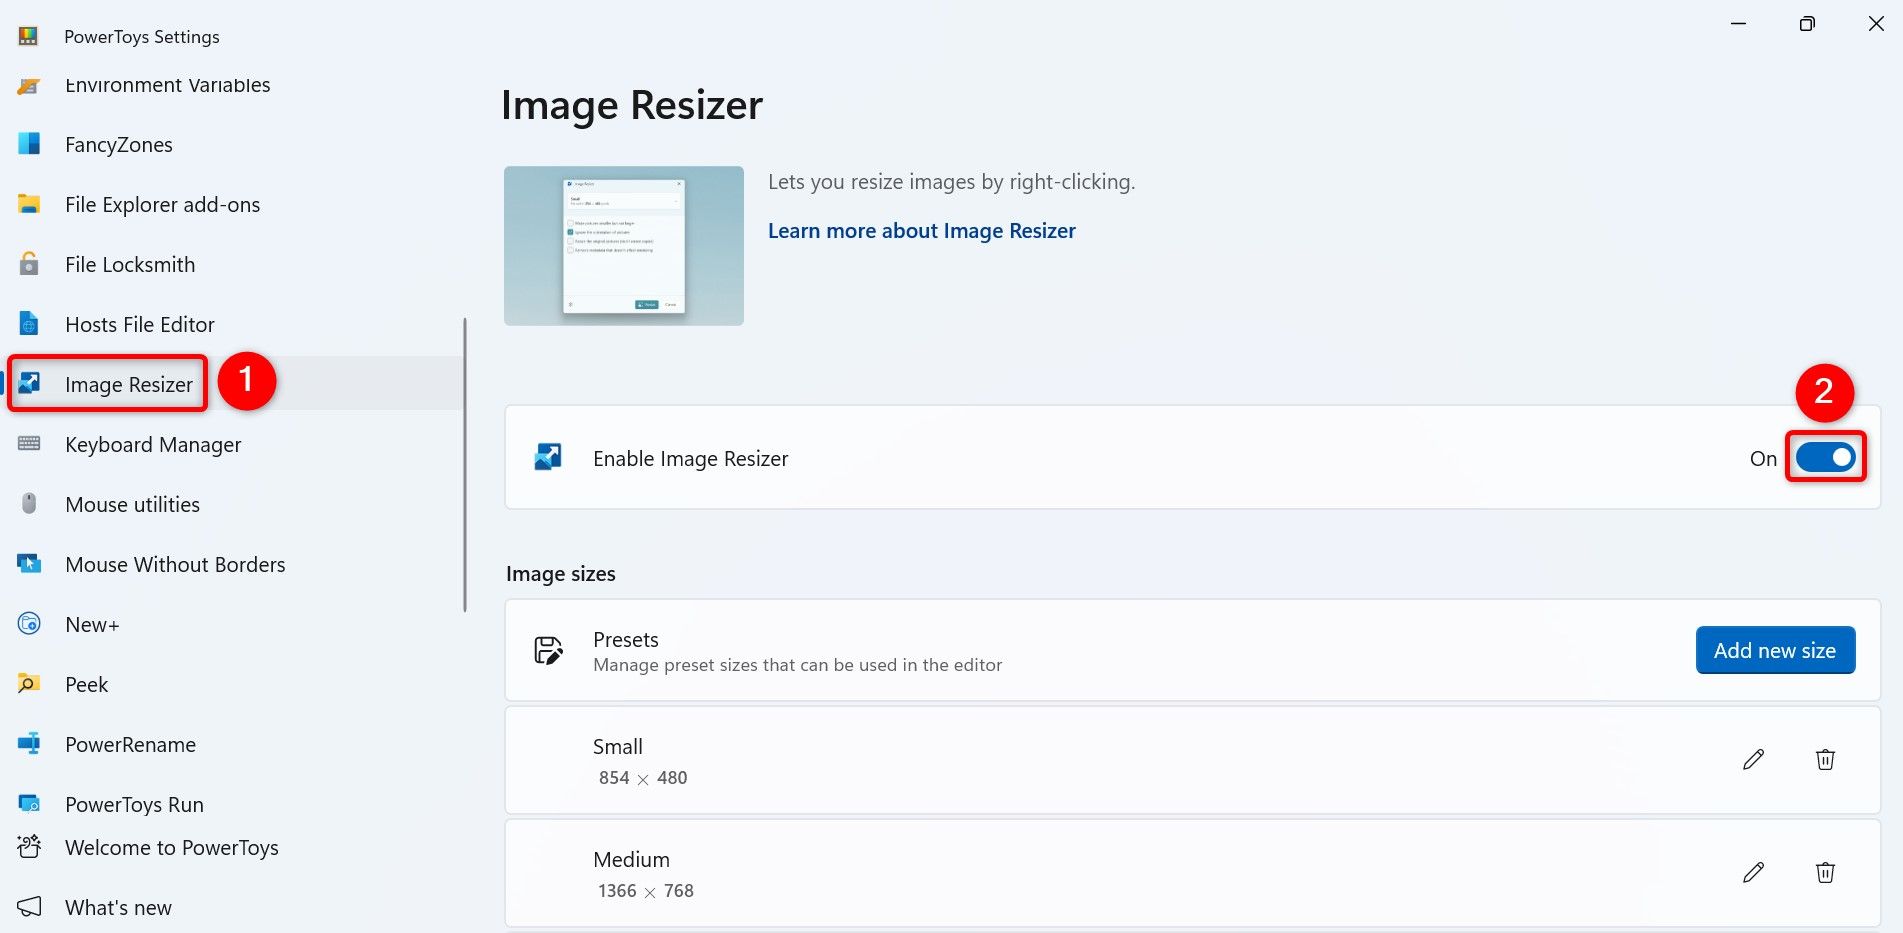1903x933 pixels.
Task: Go to the New+ settings page
Action: 30,624
